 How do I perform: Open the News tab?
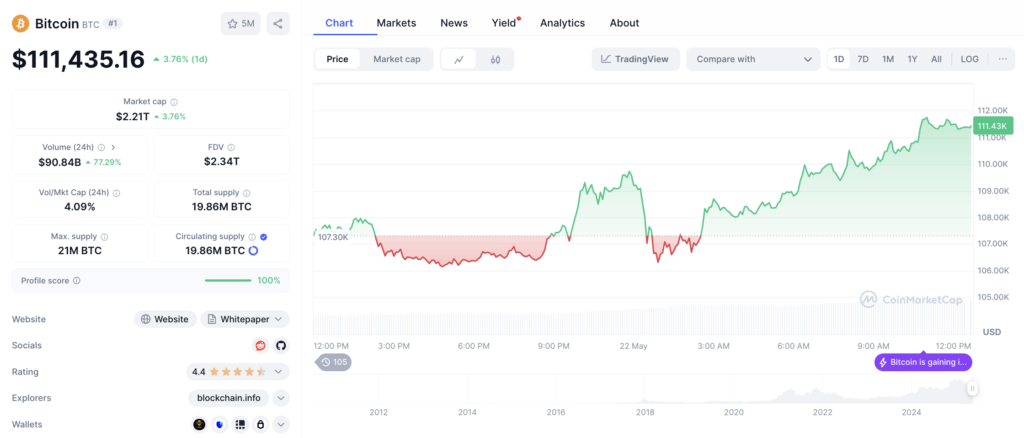point(454,23)
